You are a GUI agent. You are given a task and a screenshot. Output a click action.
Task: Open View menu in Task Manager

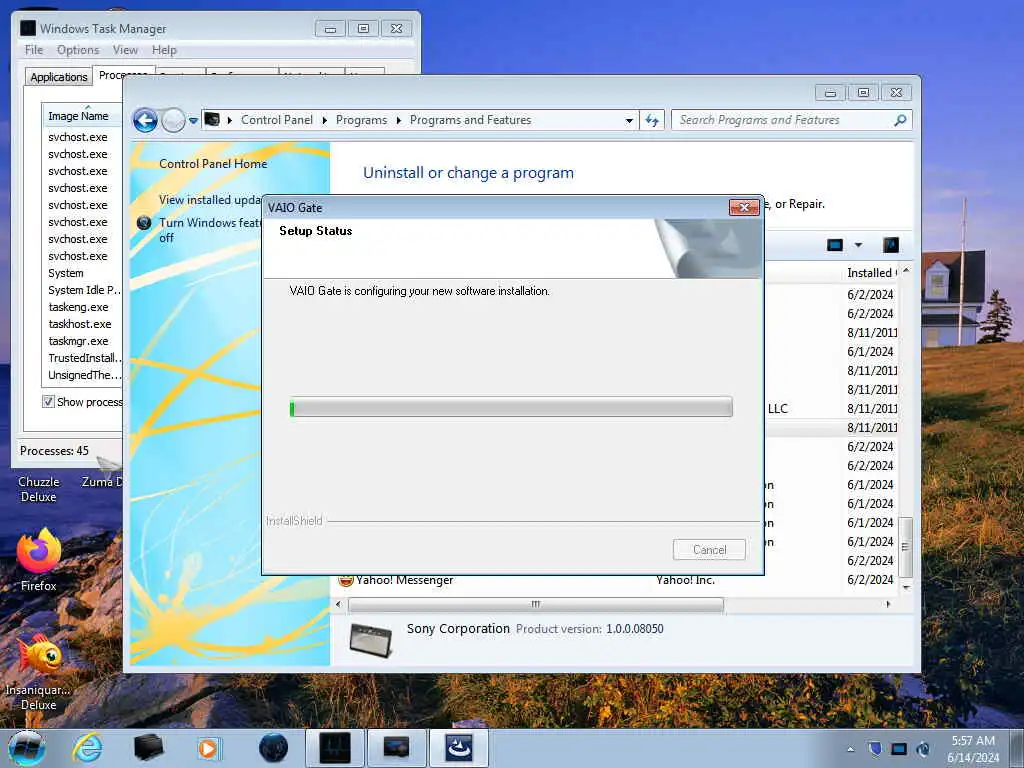coord(125,50)
